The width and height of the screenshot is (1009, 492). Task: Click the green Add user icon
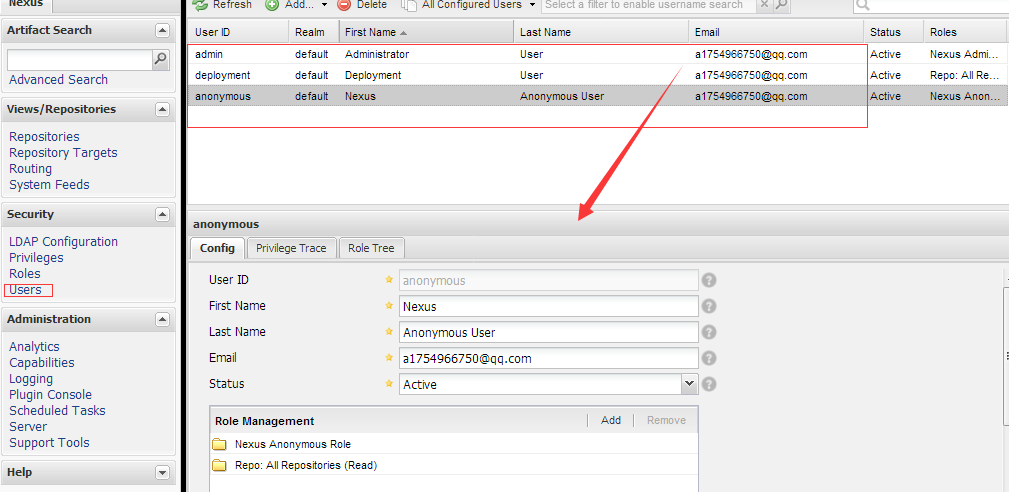pyautogui.click(x=272, y=5)
